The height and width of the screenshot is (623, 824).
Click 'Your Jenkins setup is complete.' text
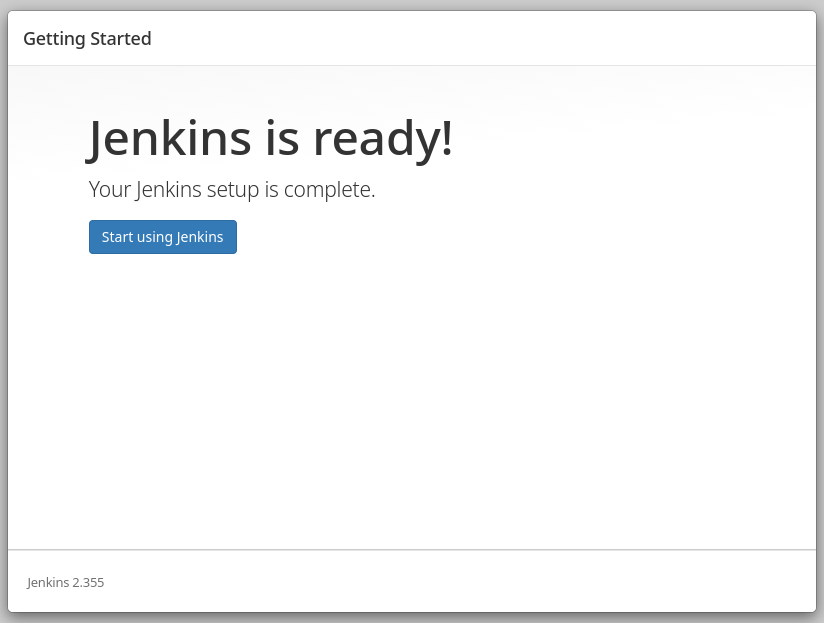[x=232, y=190]
